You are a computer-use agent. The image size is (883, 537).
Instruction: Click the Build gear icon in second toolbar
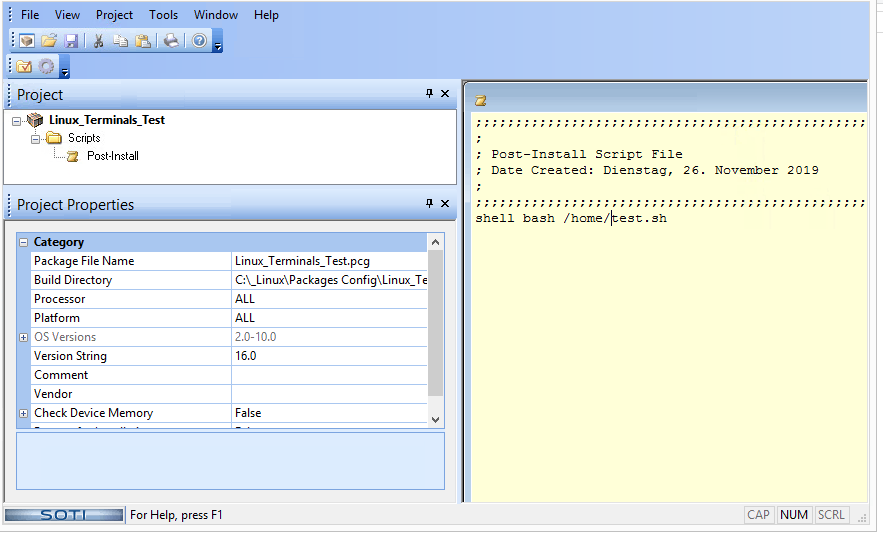pos(46,67)
